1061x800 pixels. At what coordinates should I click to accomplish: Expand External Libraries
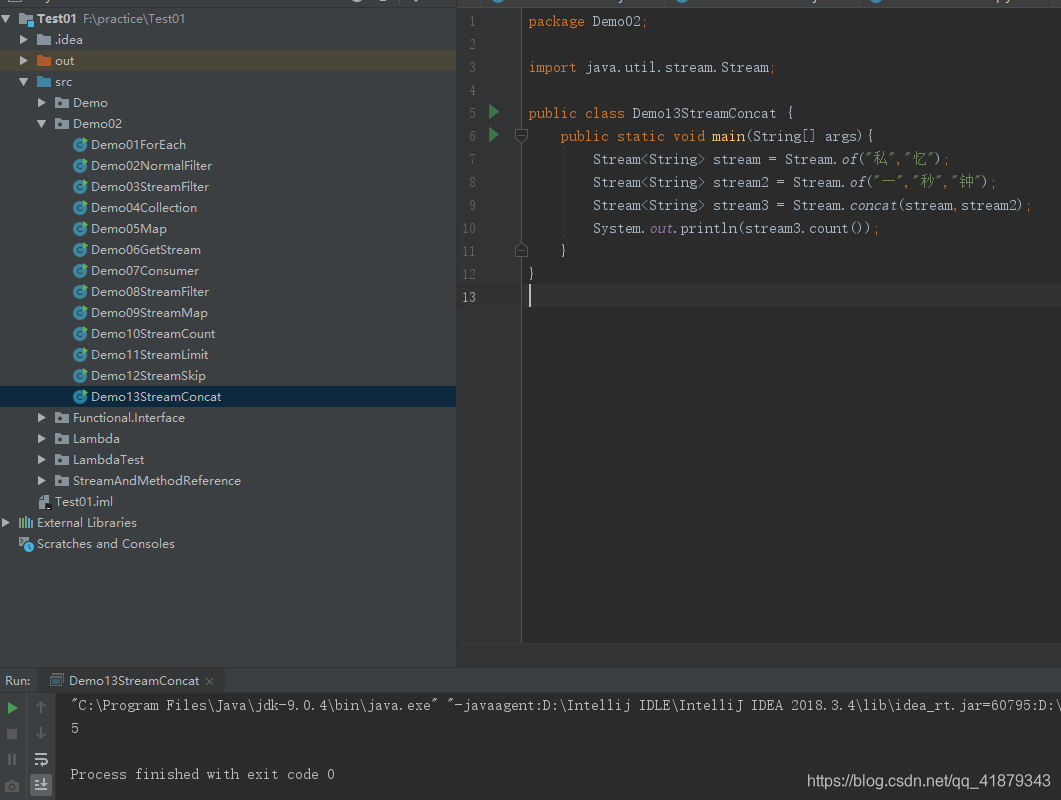point(7,522)
